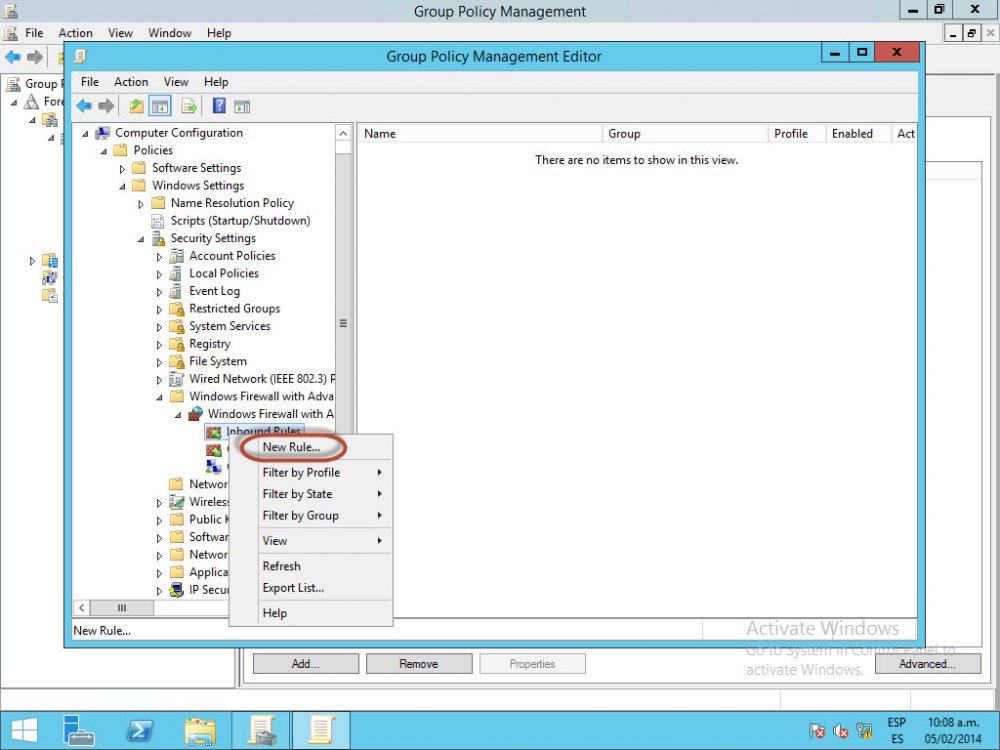Image resolution: width=1000 pixels, height=750 pixels.
Task: Expand the Name Resolution Policy node
Action: pyautogui.click(x=140, y=204)
